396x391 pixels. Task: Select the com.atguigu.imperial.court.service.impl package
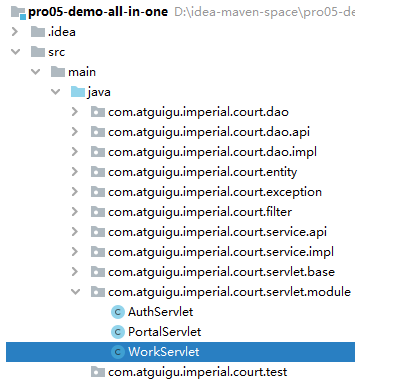(x=221, y=252)
